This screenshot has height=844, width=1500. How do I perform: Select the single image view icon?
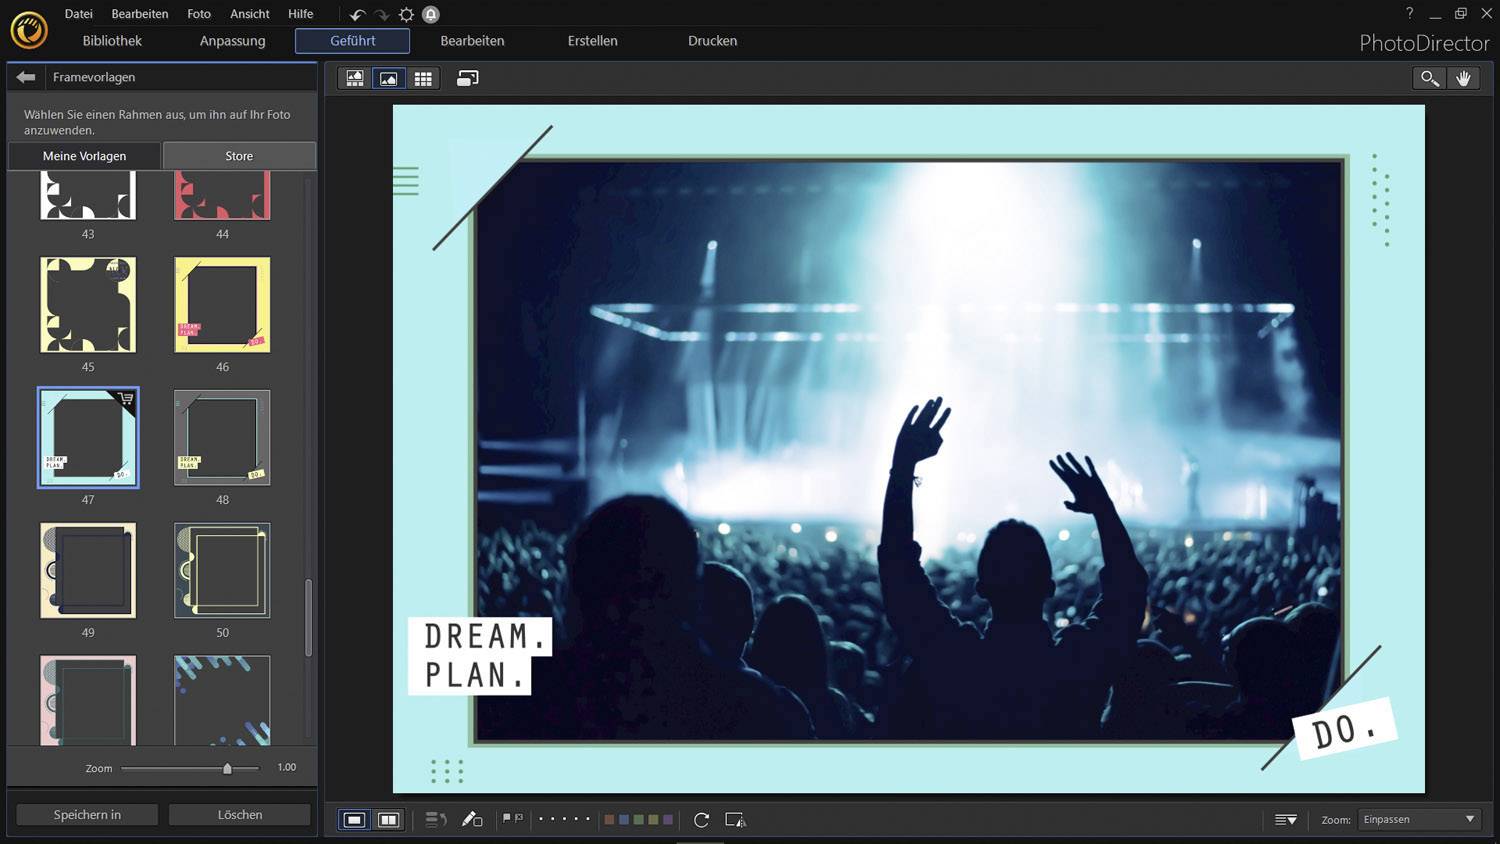[389, 78]
